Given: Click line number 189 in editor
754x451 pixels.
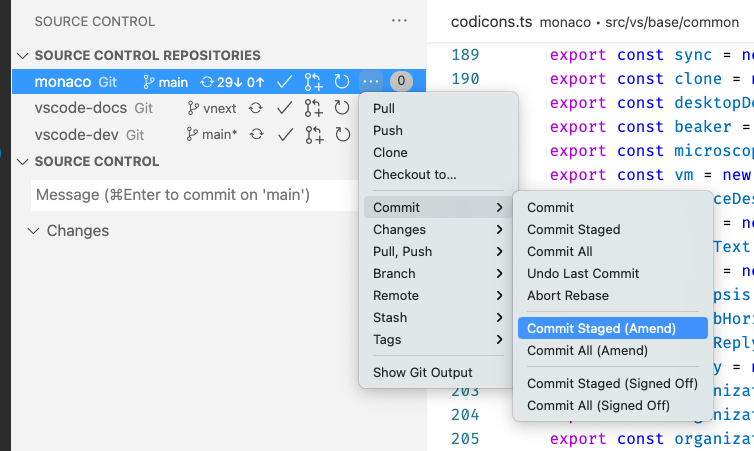Looking at the screenshot, I should tap(465, 55).
